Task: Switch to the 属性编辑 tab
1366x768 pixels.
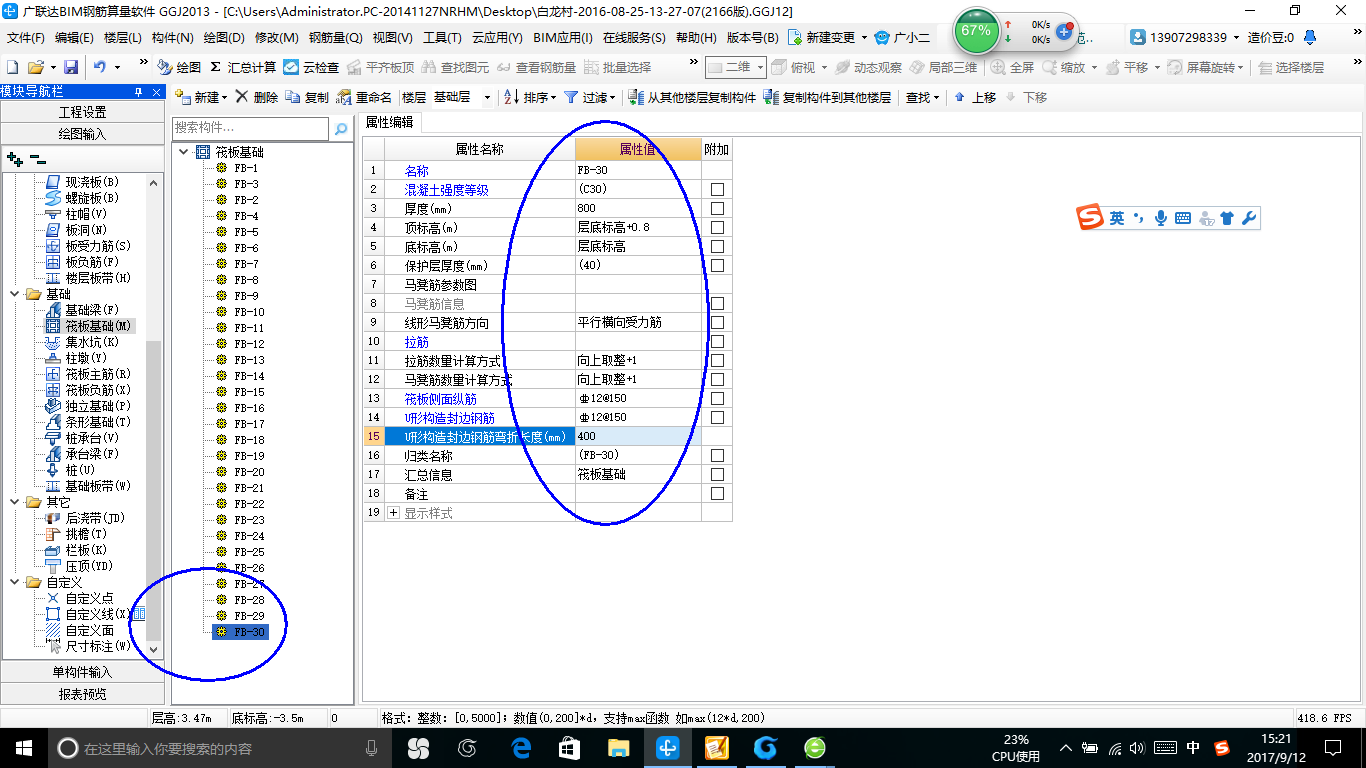Action: (x=389, y=122)
